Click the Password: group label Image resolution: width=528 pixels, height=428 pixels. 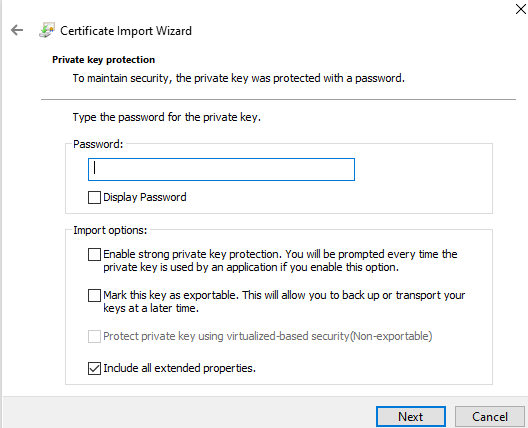[x=98, y=144]
